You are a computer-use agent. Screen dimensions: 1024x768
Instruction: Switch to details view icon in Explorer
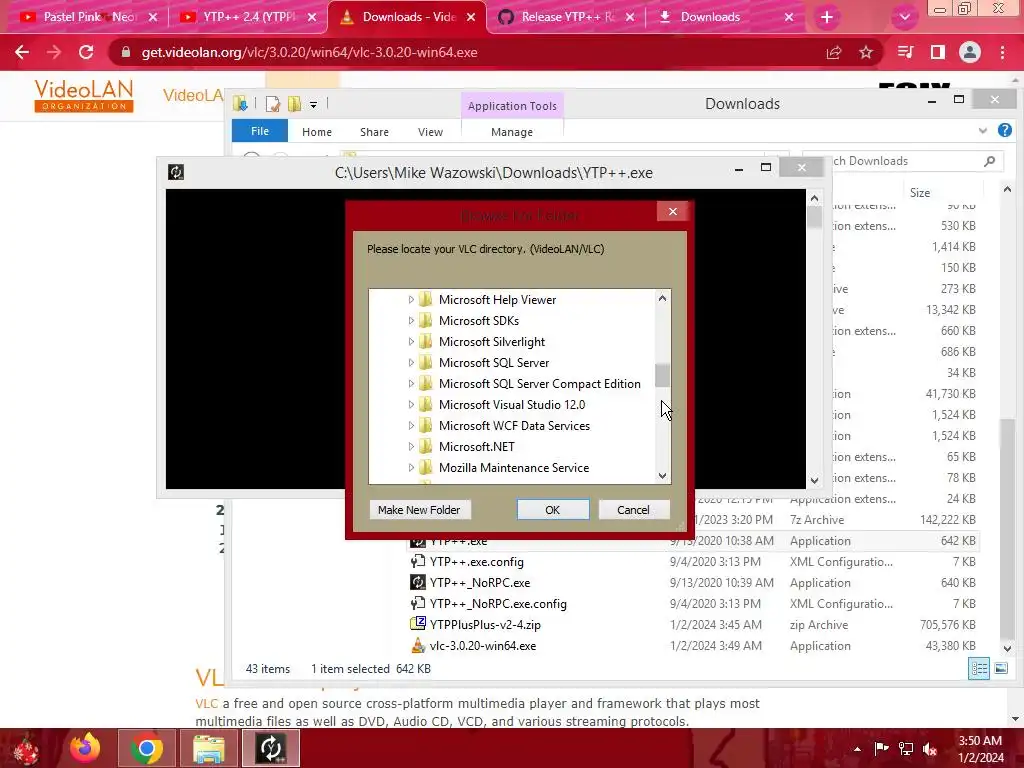pyautogui.click(x=979, y=668)
